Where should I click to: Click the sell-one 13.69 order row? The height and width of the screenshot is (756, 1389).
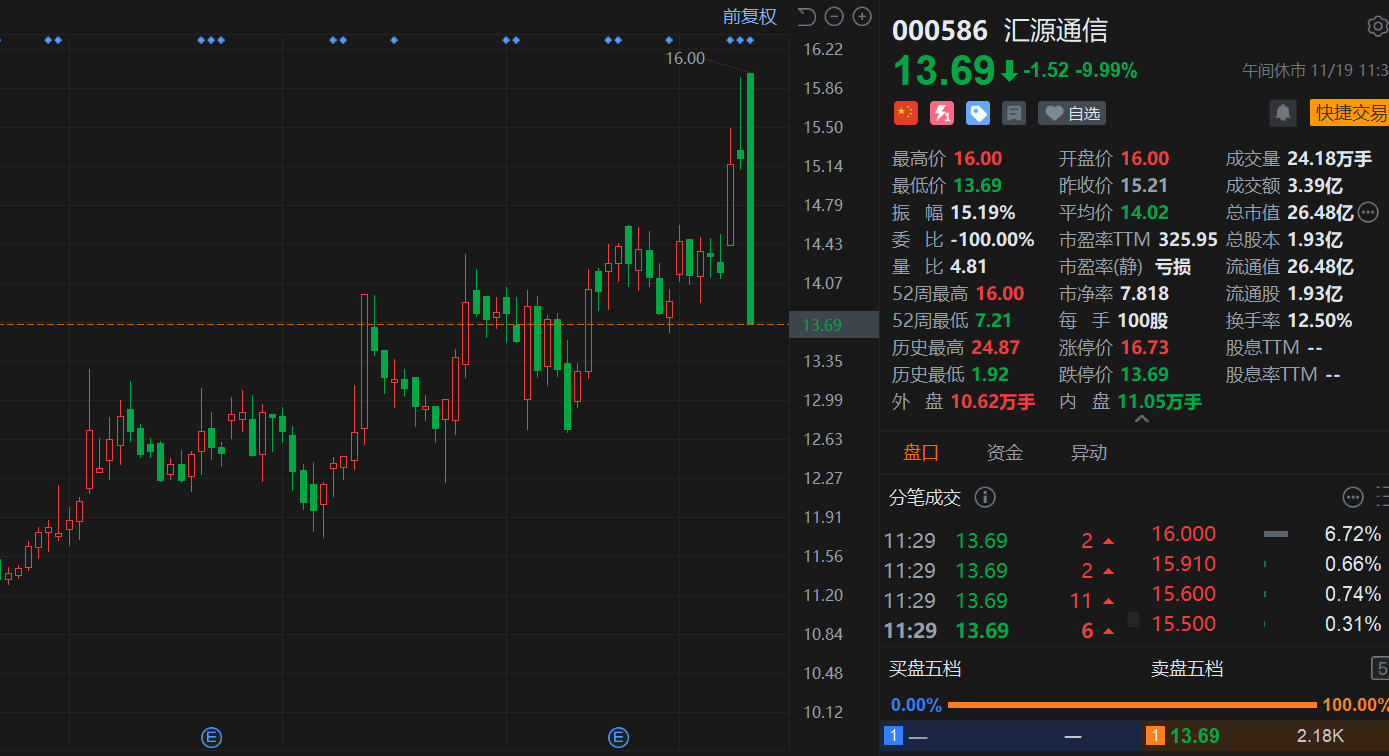click(1265, 736)
